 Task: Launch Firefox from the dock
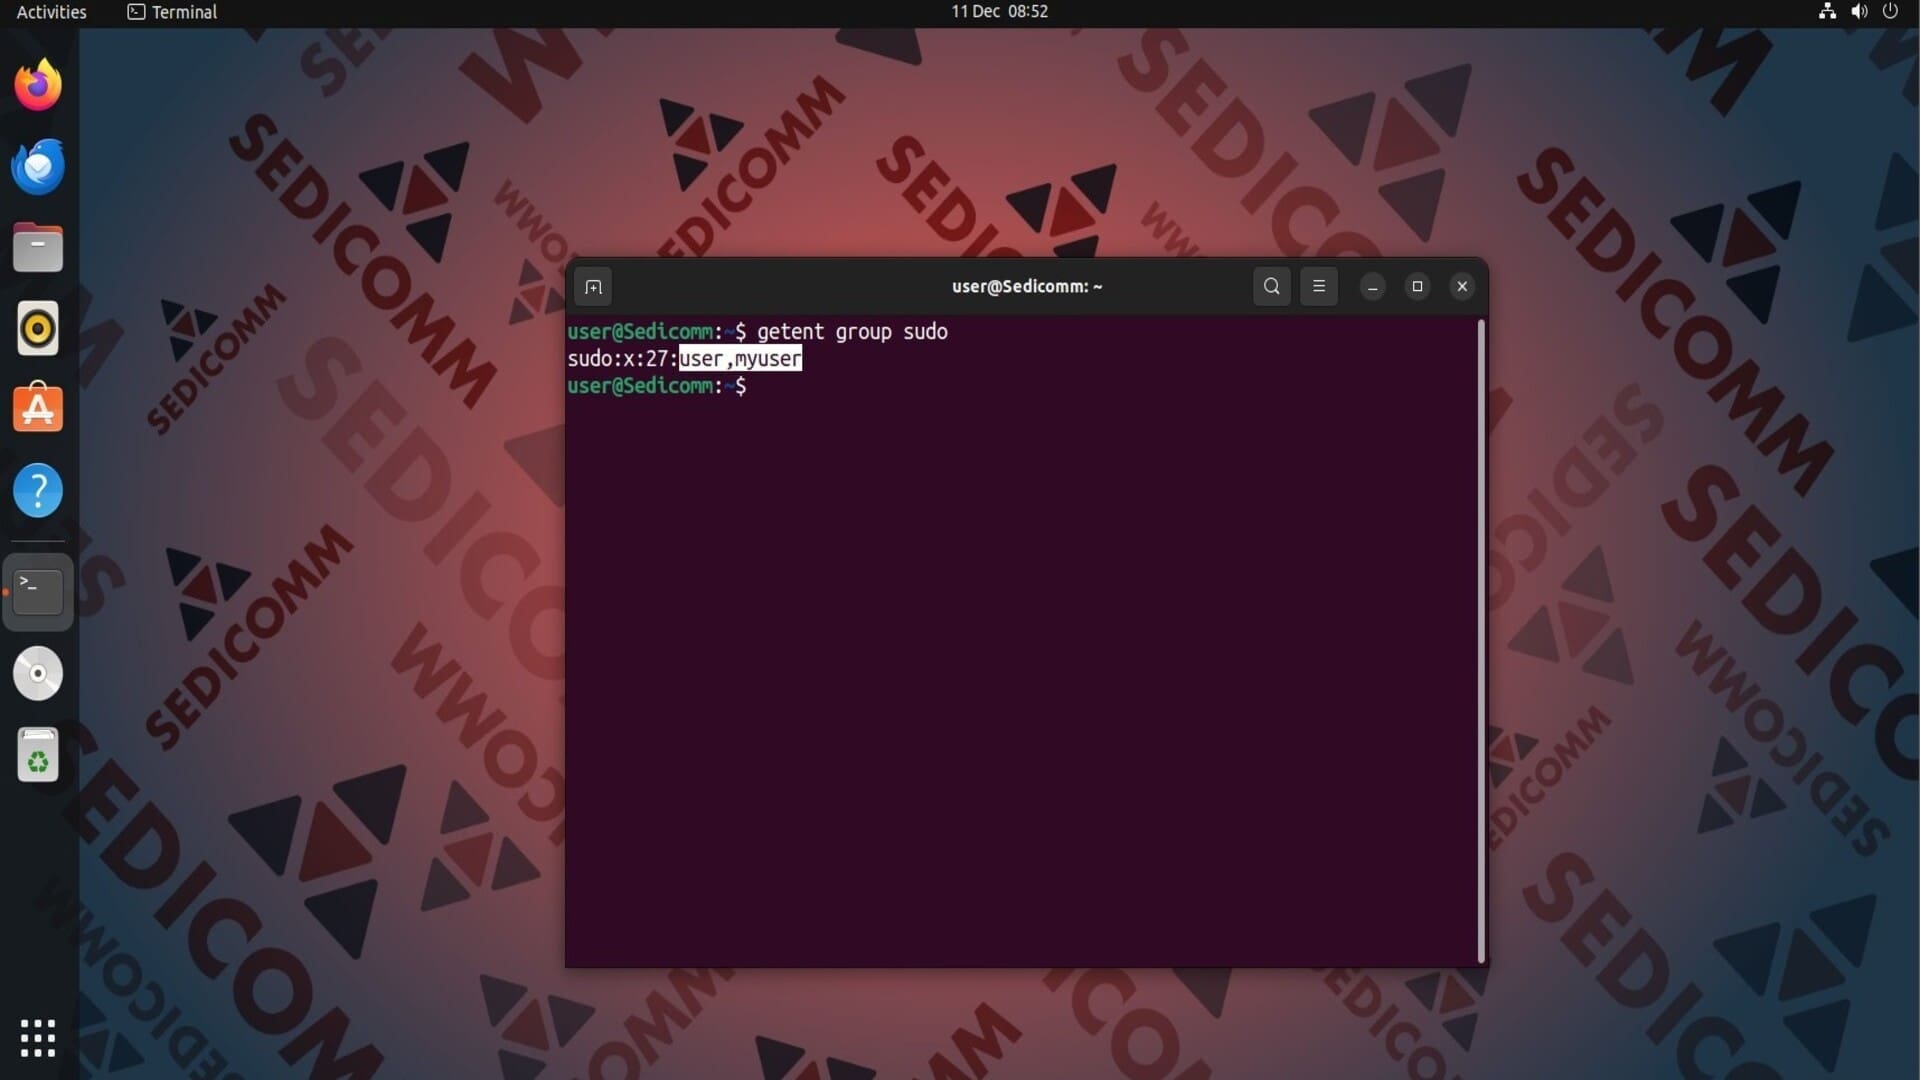point(38,85)
